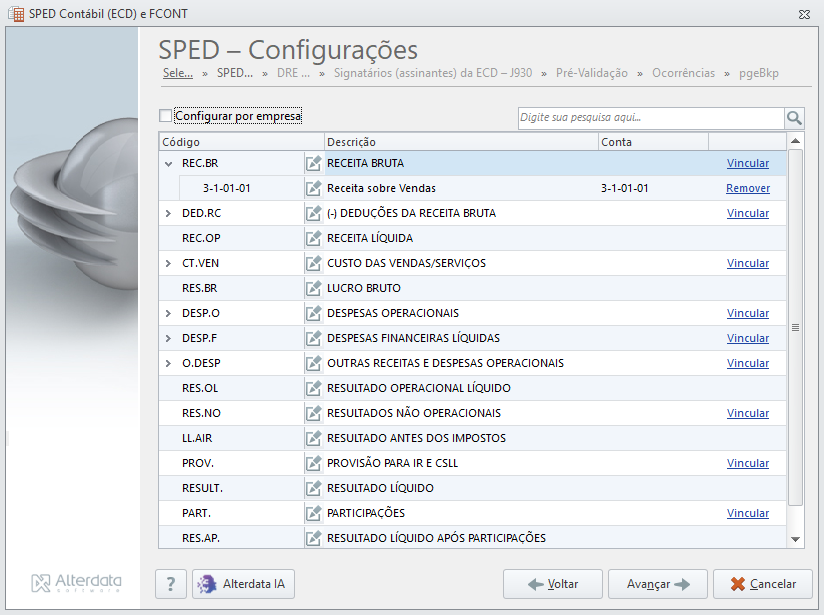824x616 pixels.
Task: Click the Conta column header
Action: 653,142
